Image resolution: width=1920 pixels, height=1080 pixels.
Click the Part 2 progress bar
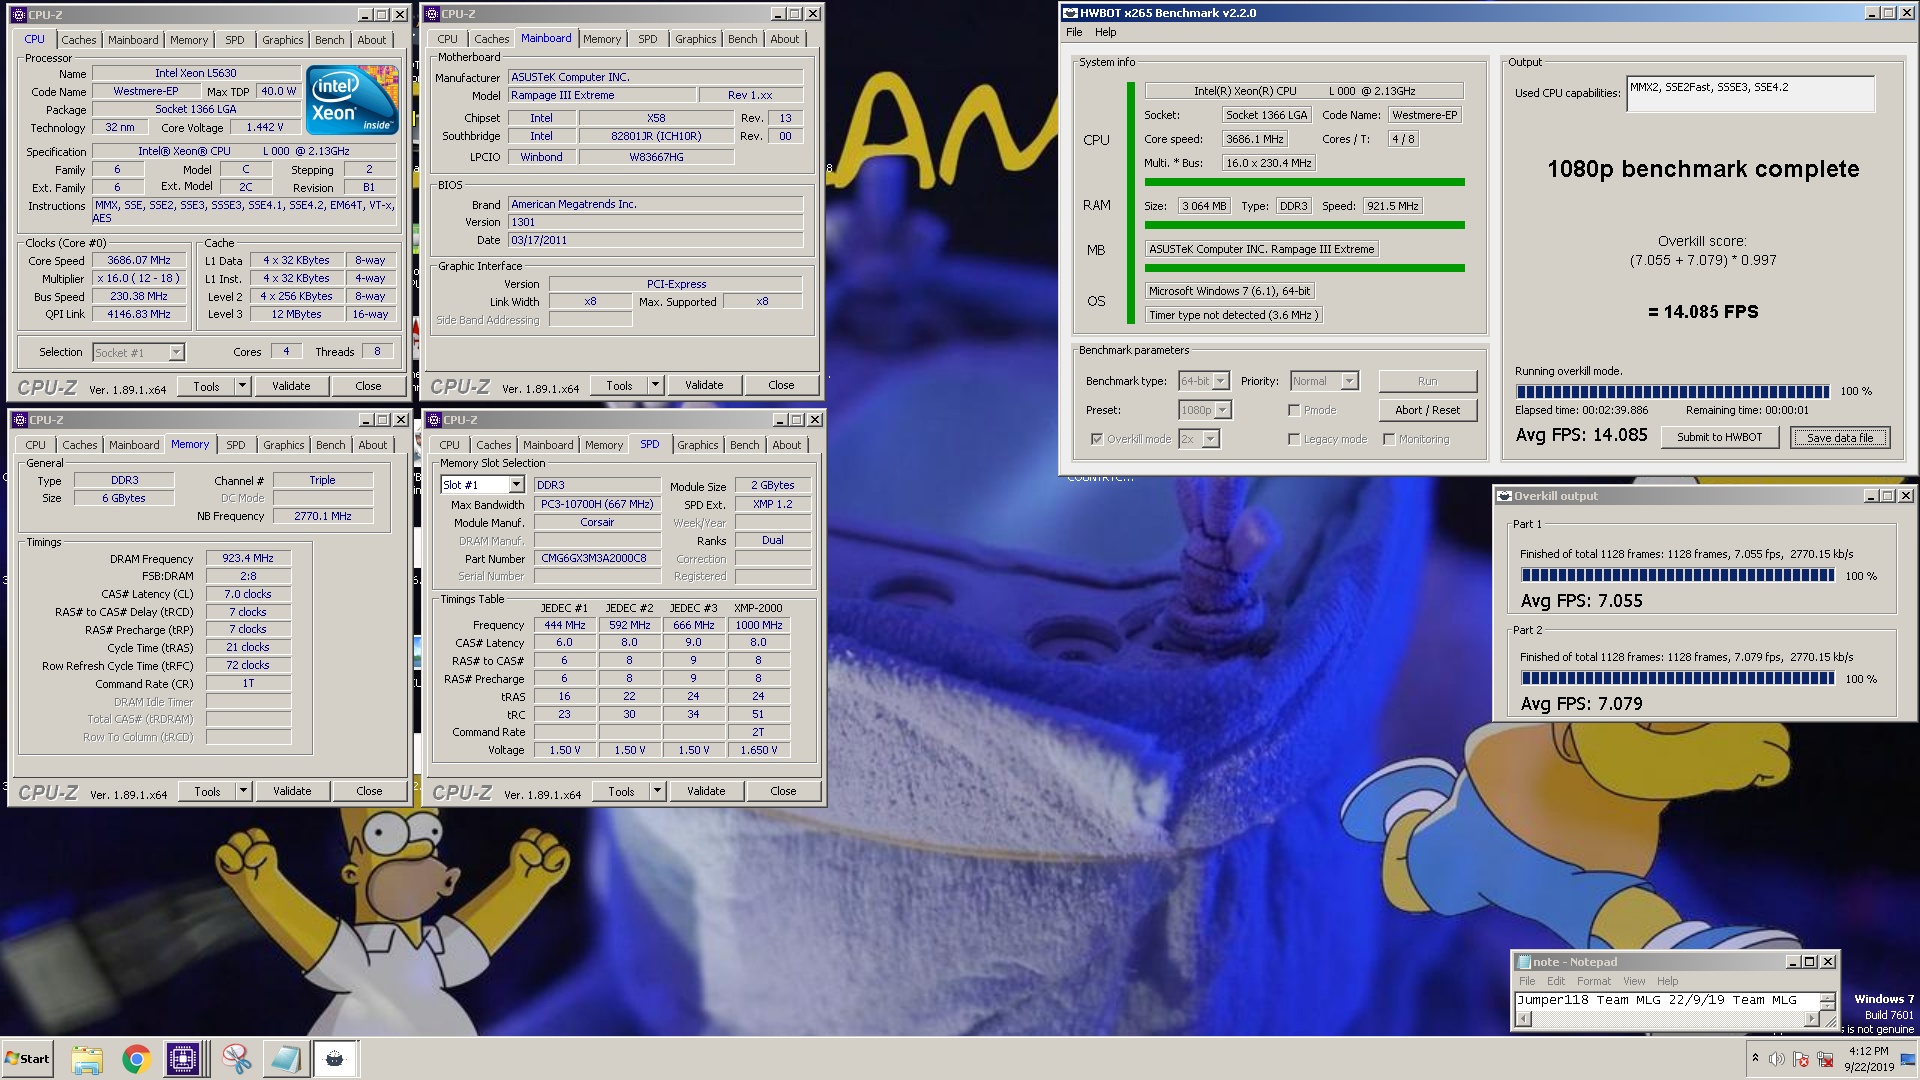click(1678, 678)
